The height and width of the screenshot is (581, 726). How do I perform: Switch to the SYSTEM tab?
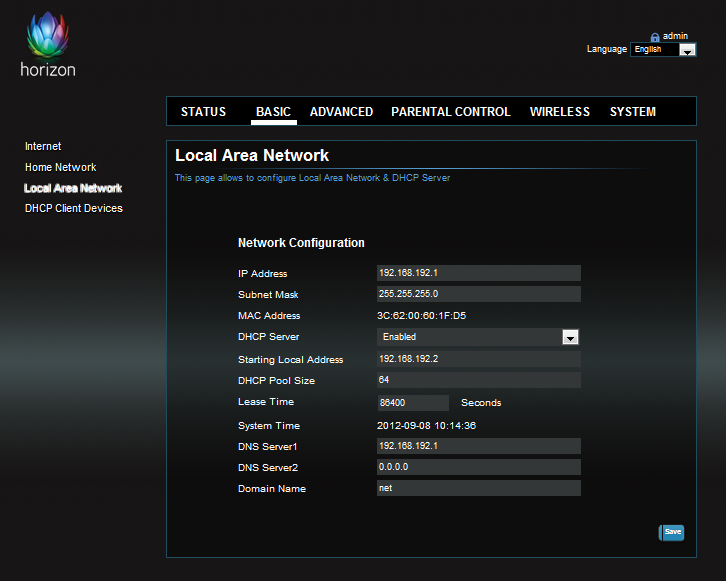[632, 112]
